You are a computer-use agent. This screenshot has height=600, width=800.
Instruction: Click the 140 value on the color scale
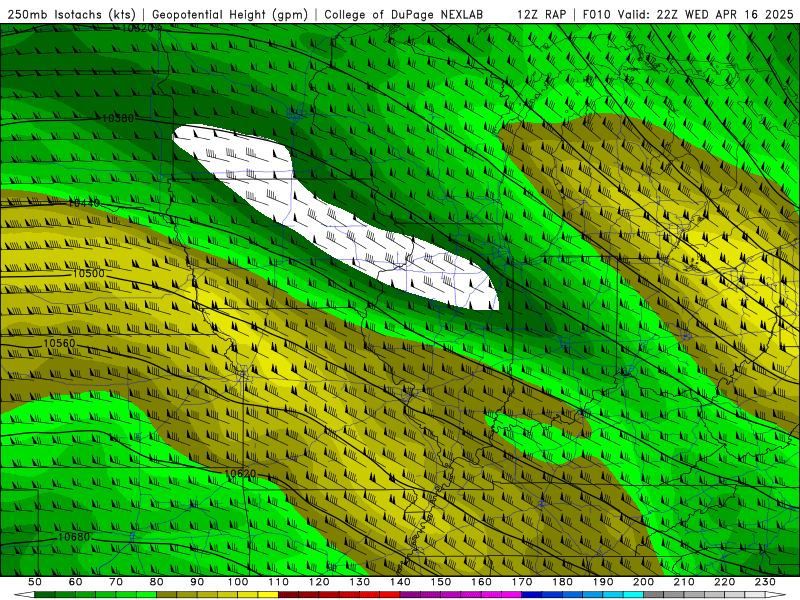[400, 582]
